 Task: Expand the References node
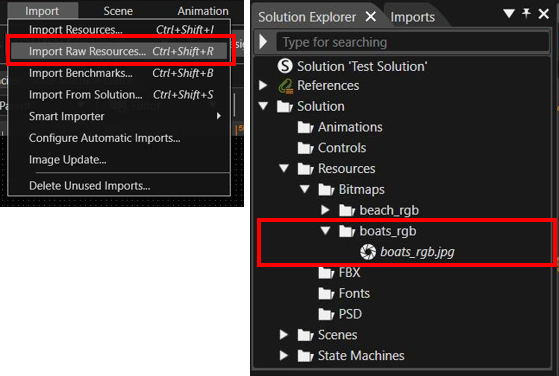tap(263, 86)
